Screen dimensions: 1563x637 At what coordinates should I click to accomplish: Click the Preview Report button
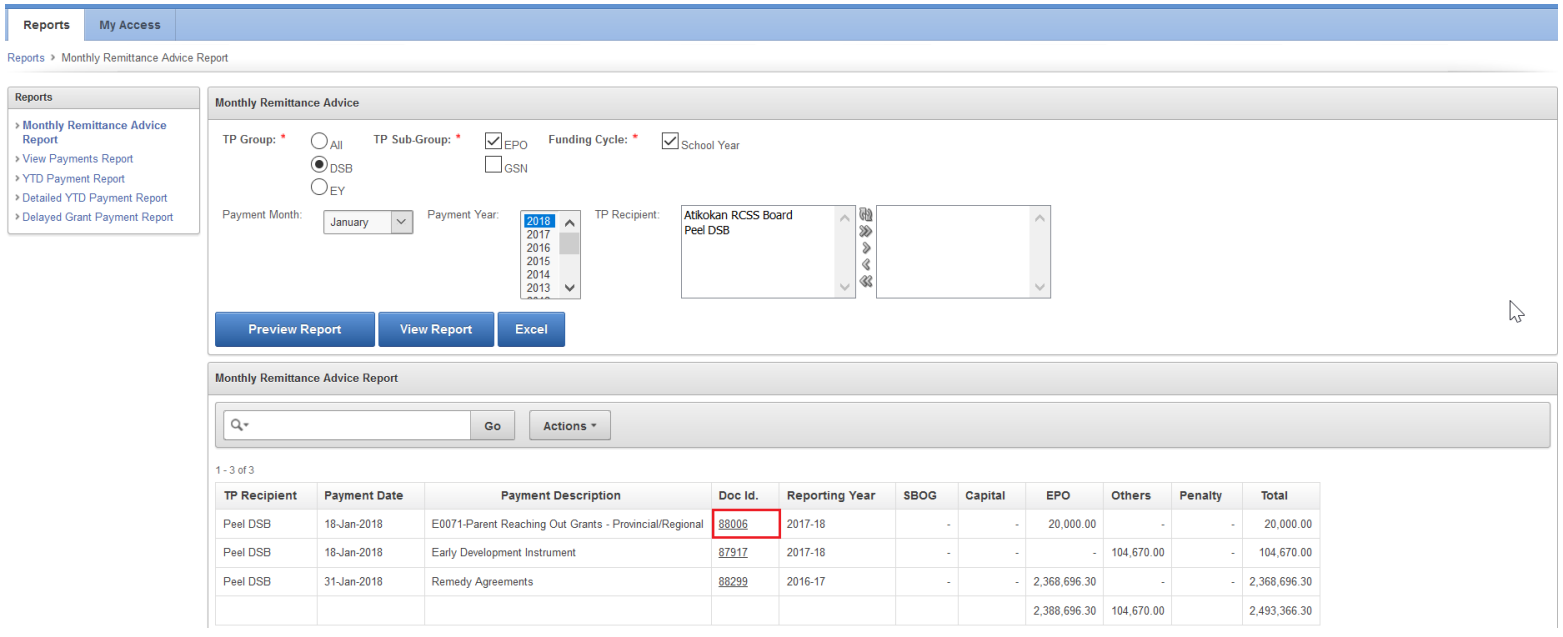[295, 329]
